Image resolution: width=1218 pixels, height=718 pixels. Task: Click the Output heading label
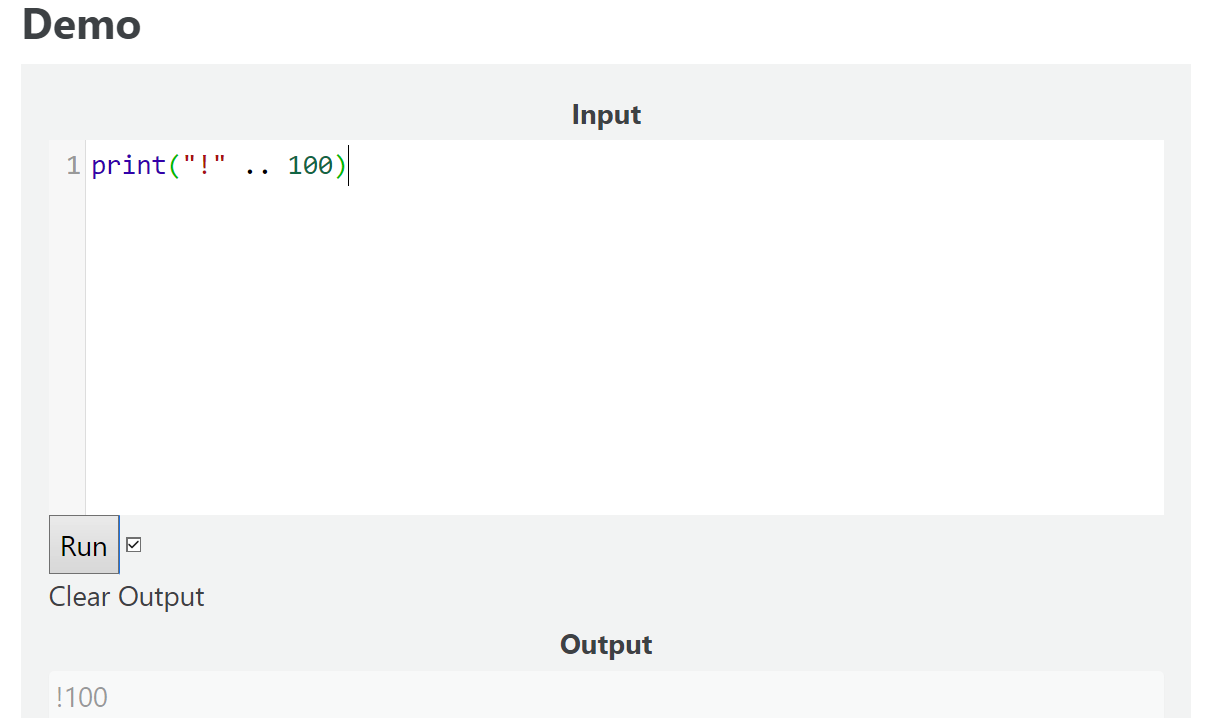coord(605,645)
